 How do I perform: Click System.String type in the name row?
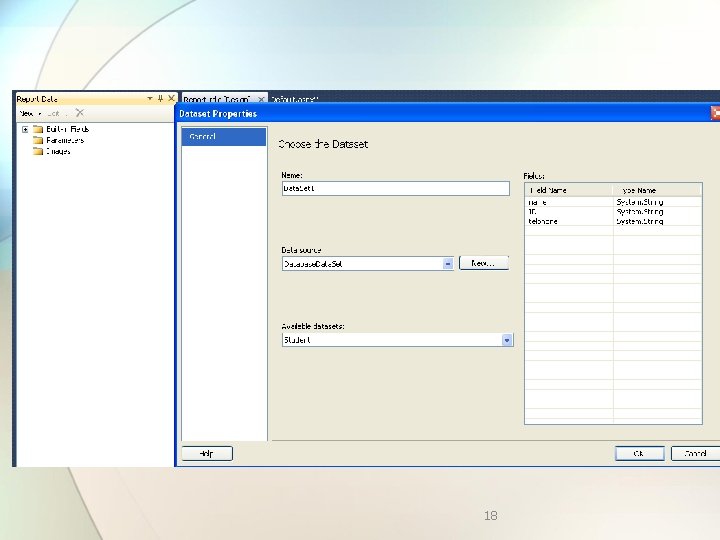coord(640,202)
